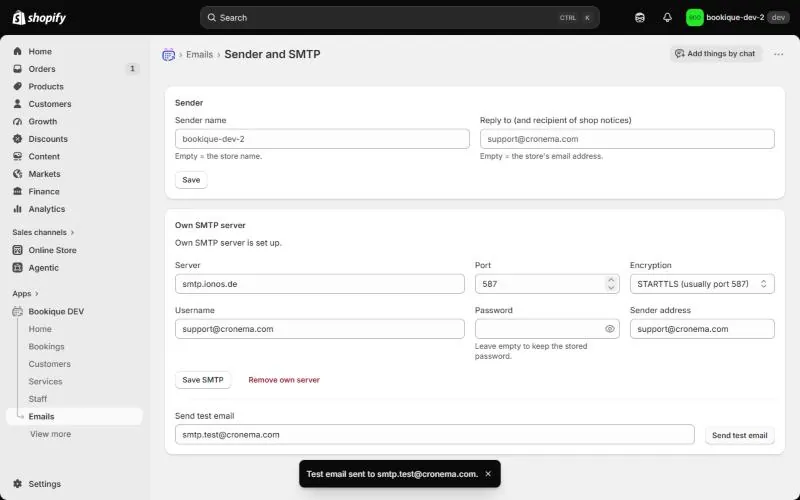Open the Encryption dropdown
Viewport: 800px width, 500px height.
coord(702,284)
